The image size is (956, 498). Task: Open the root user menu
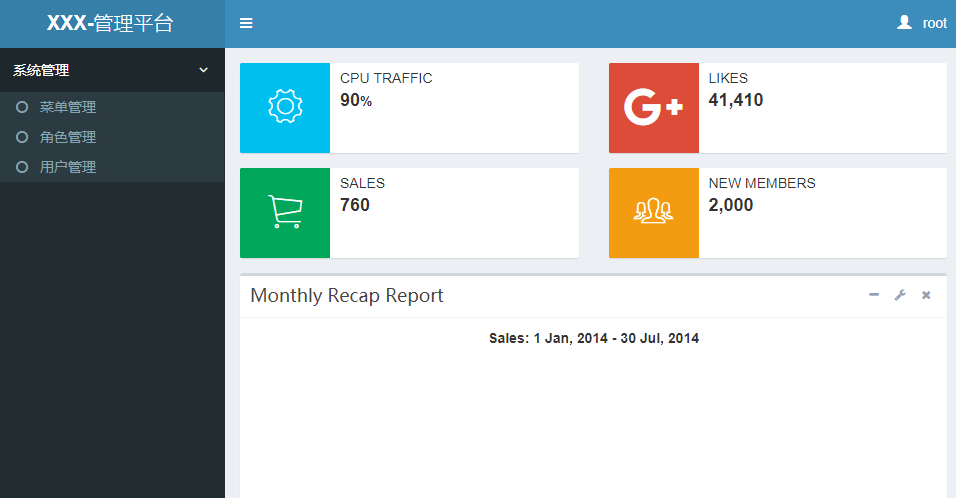tap(922, 23)
